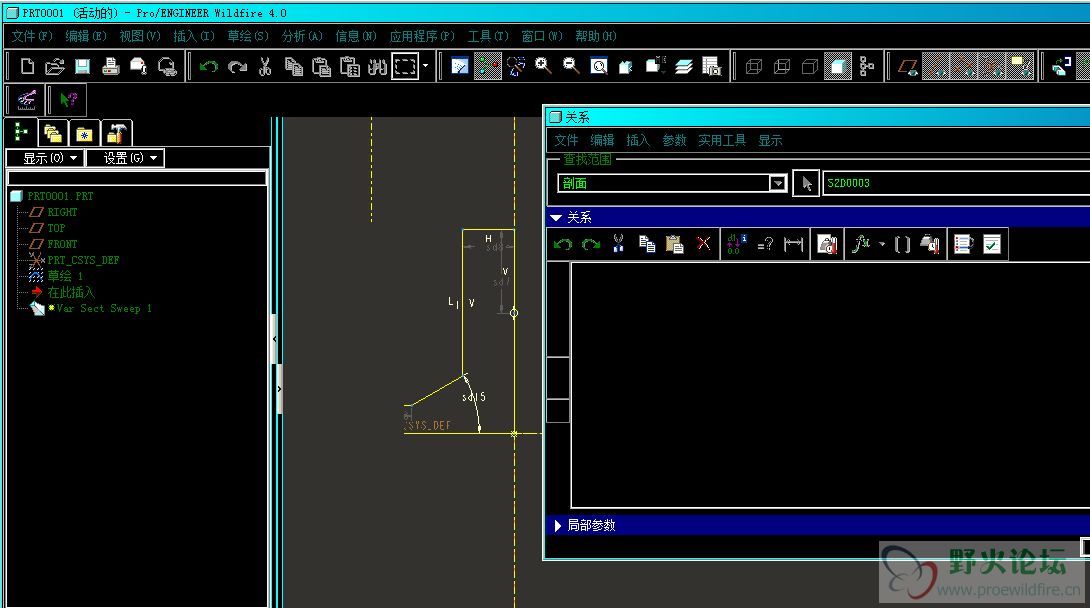Undo in the relations editor toolbar
The width and height of the screenshot is (1090, 608).
tap(562, 245)
